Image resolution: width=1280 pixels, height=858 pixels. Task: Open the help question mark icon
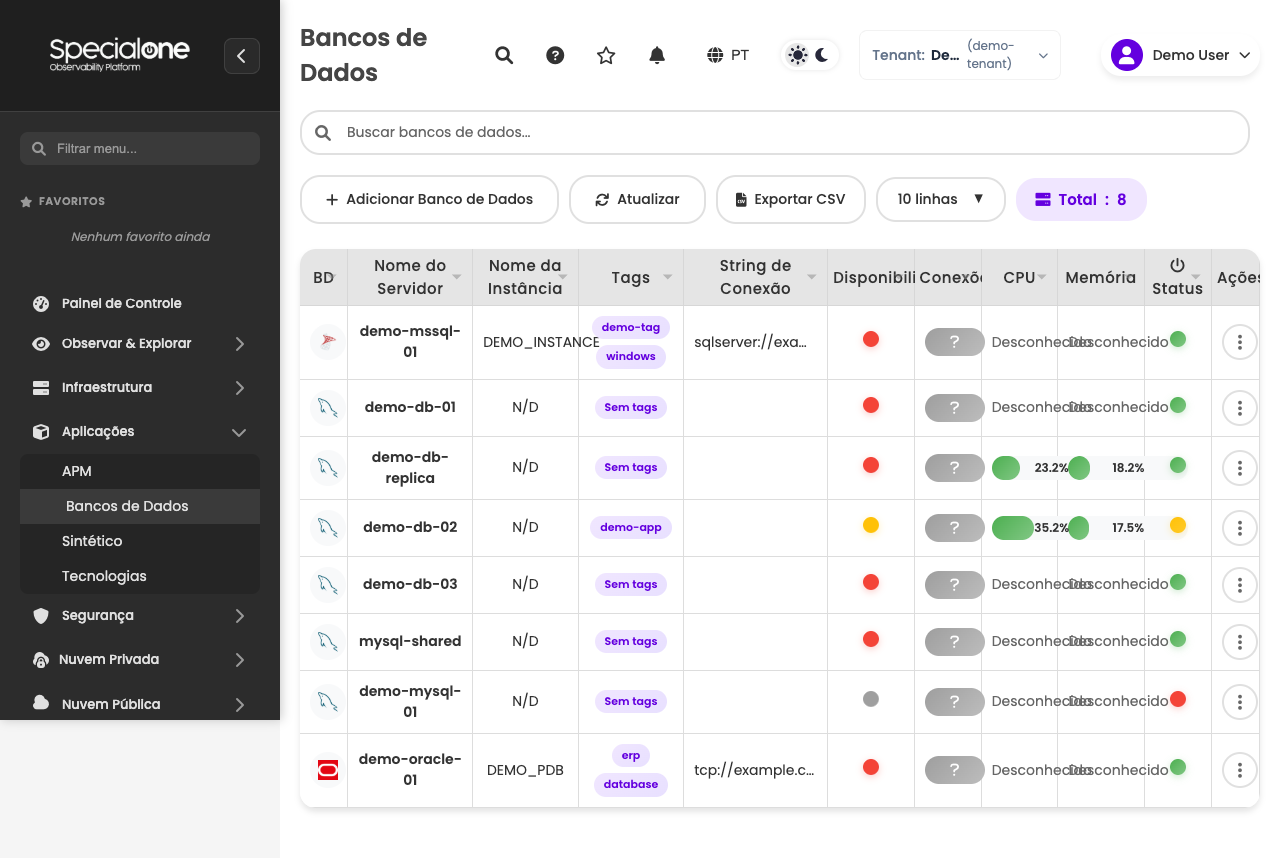[x=555, y=55]
